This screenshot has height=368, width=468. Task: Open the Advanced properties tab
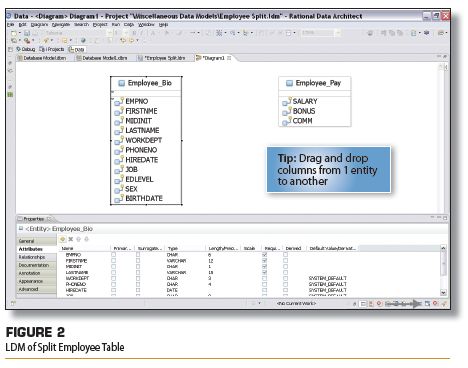[37, 289]
